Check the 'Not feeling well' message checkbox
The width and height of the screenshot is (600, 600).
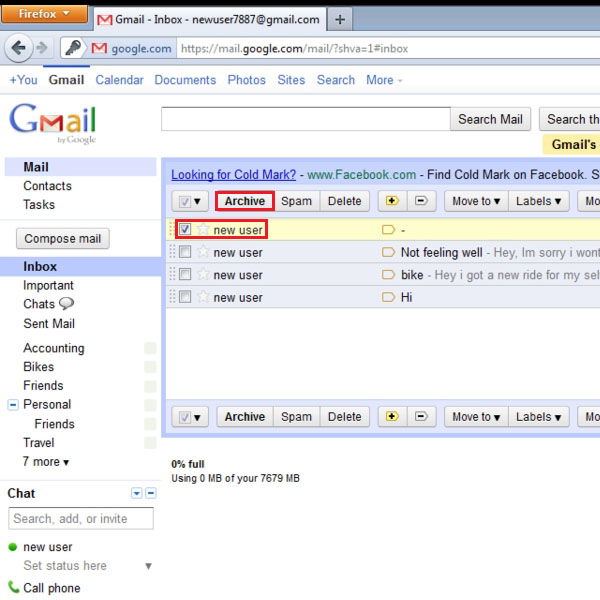coord(185,252)
